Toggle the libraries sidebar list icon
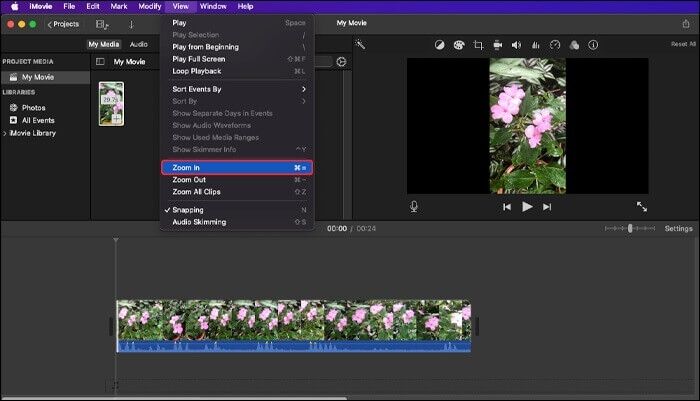 click(100, 62)
